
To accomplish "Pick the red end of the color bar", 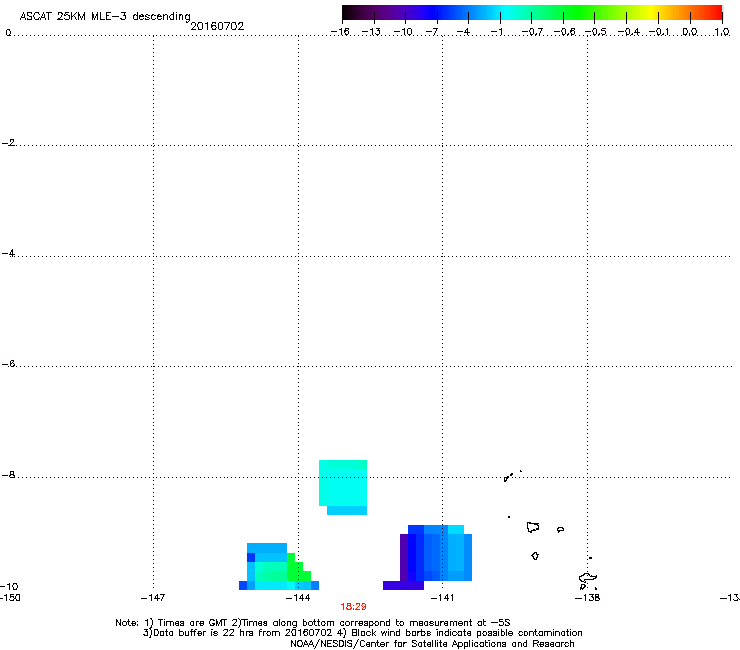I will point(713,12).
